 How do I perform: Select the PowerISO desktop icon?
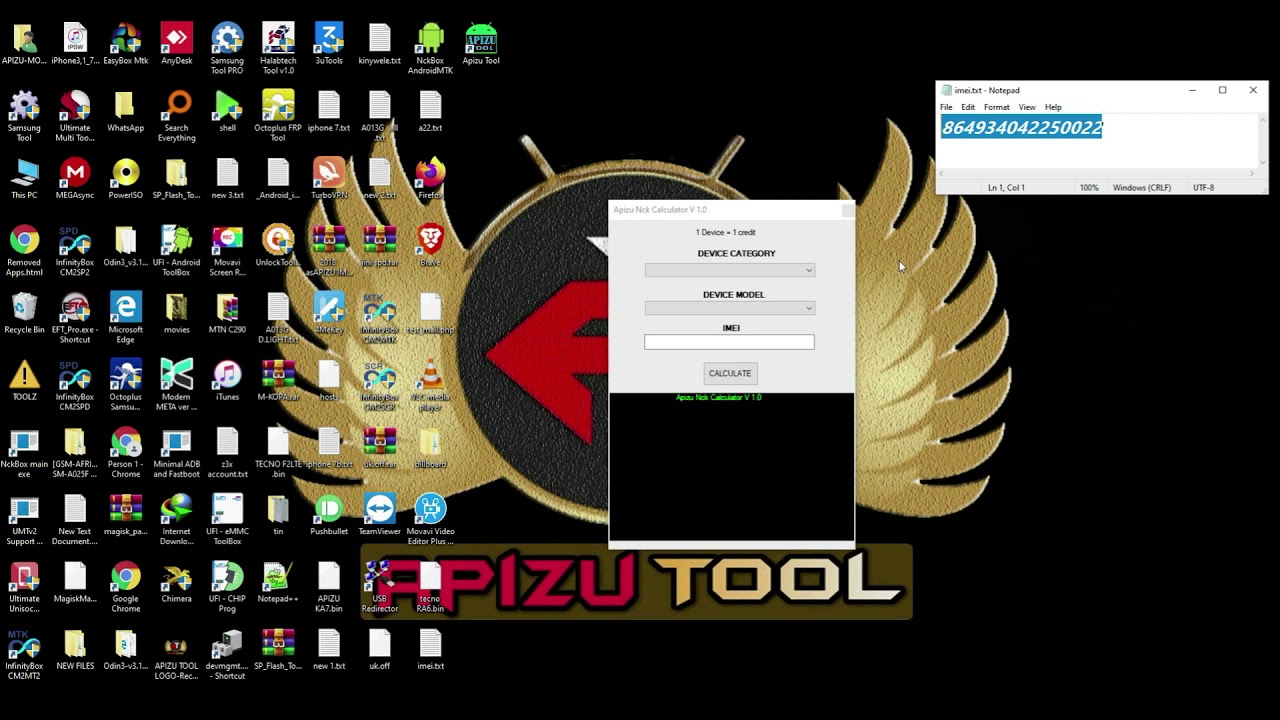coord(125,180)
